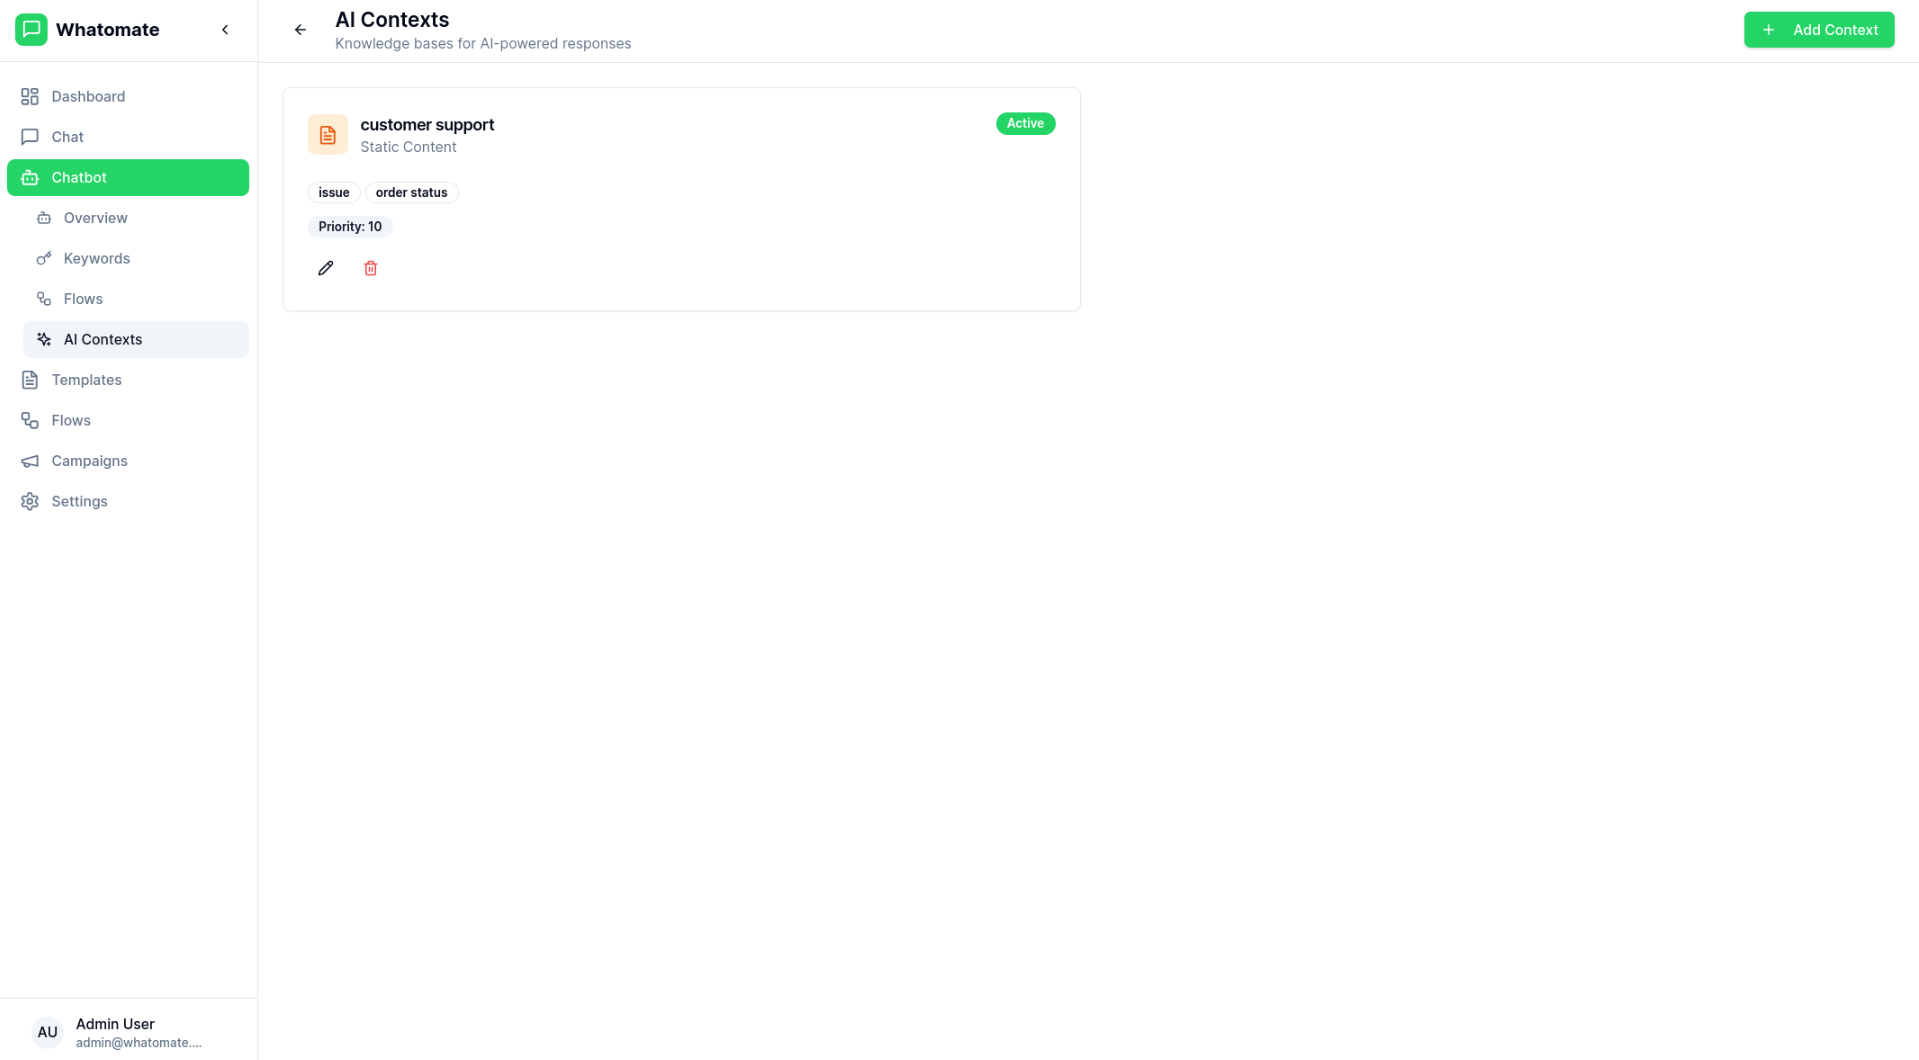
Task: Click the Chat bubble icon in sidebar
Action: tap(30, 137)
